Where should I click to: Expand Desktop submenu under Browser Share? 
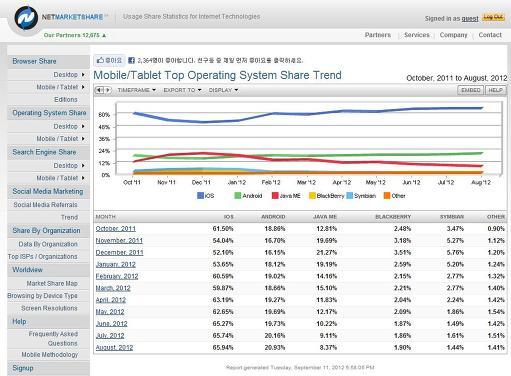click(69, 75)
